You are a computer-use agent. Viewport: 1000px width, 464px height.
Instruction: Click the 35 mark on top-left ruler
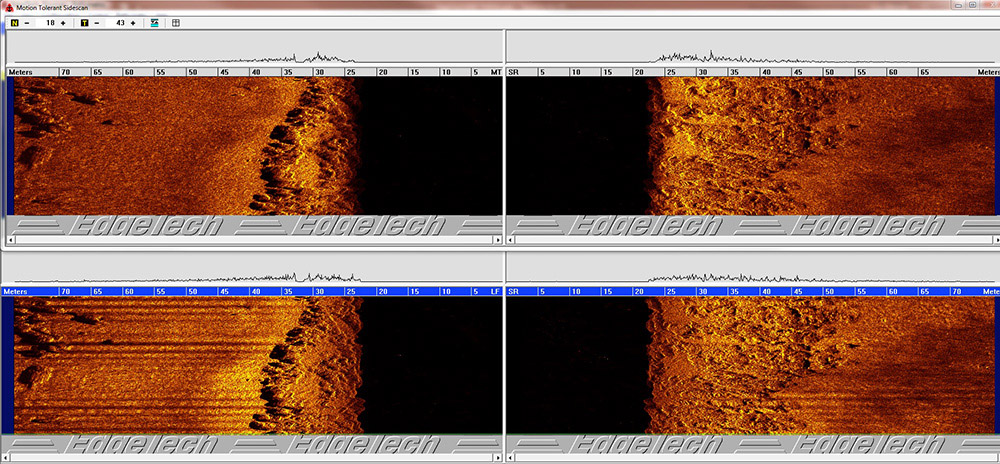click(288, 72)
